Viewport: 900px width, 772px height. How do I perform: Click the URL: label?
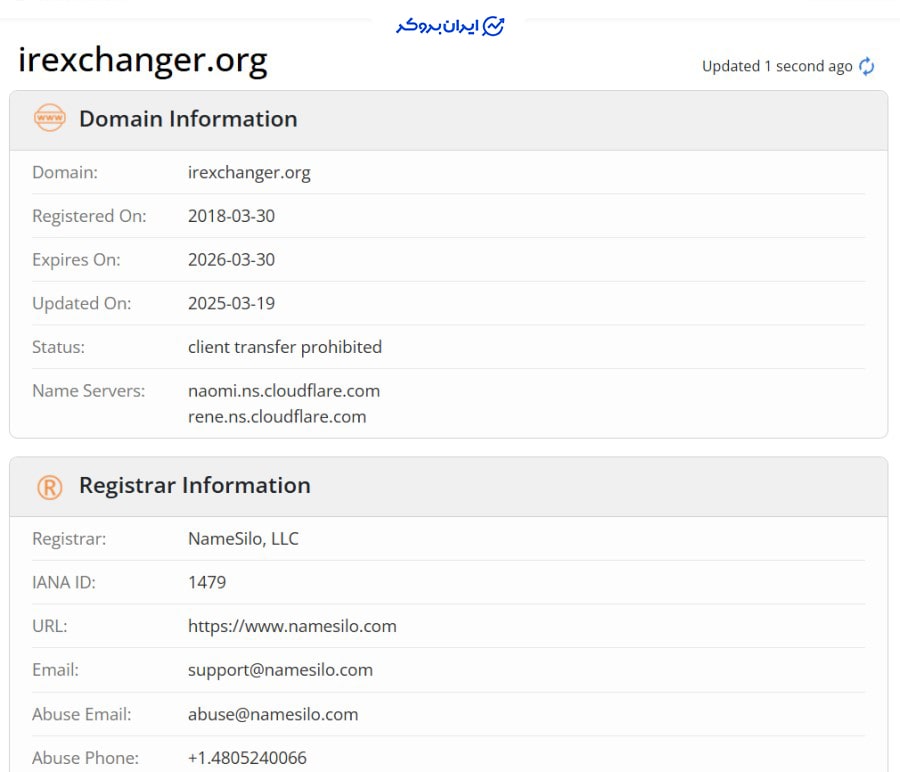49,626
